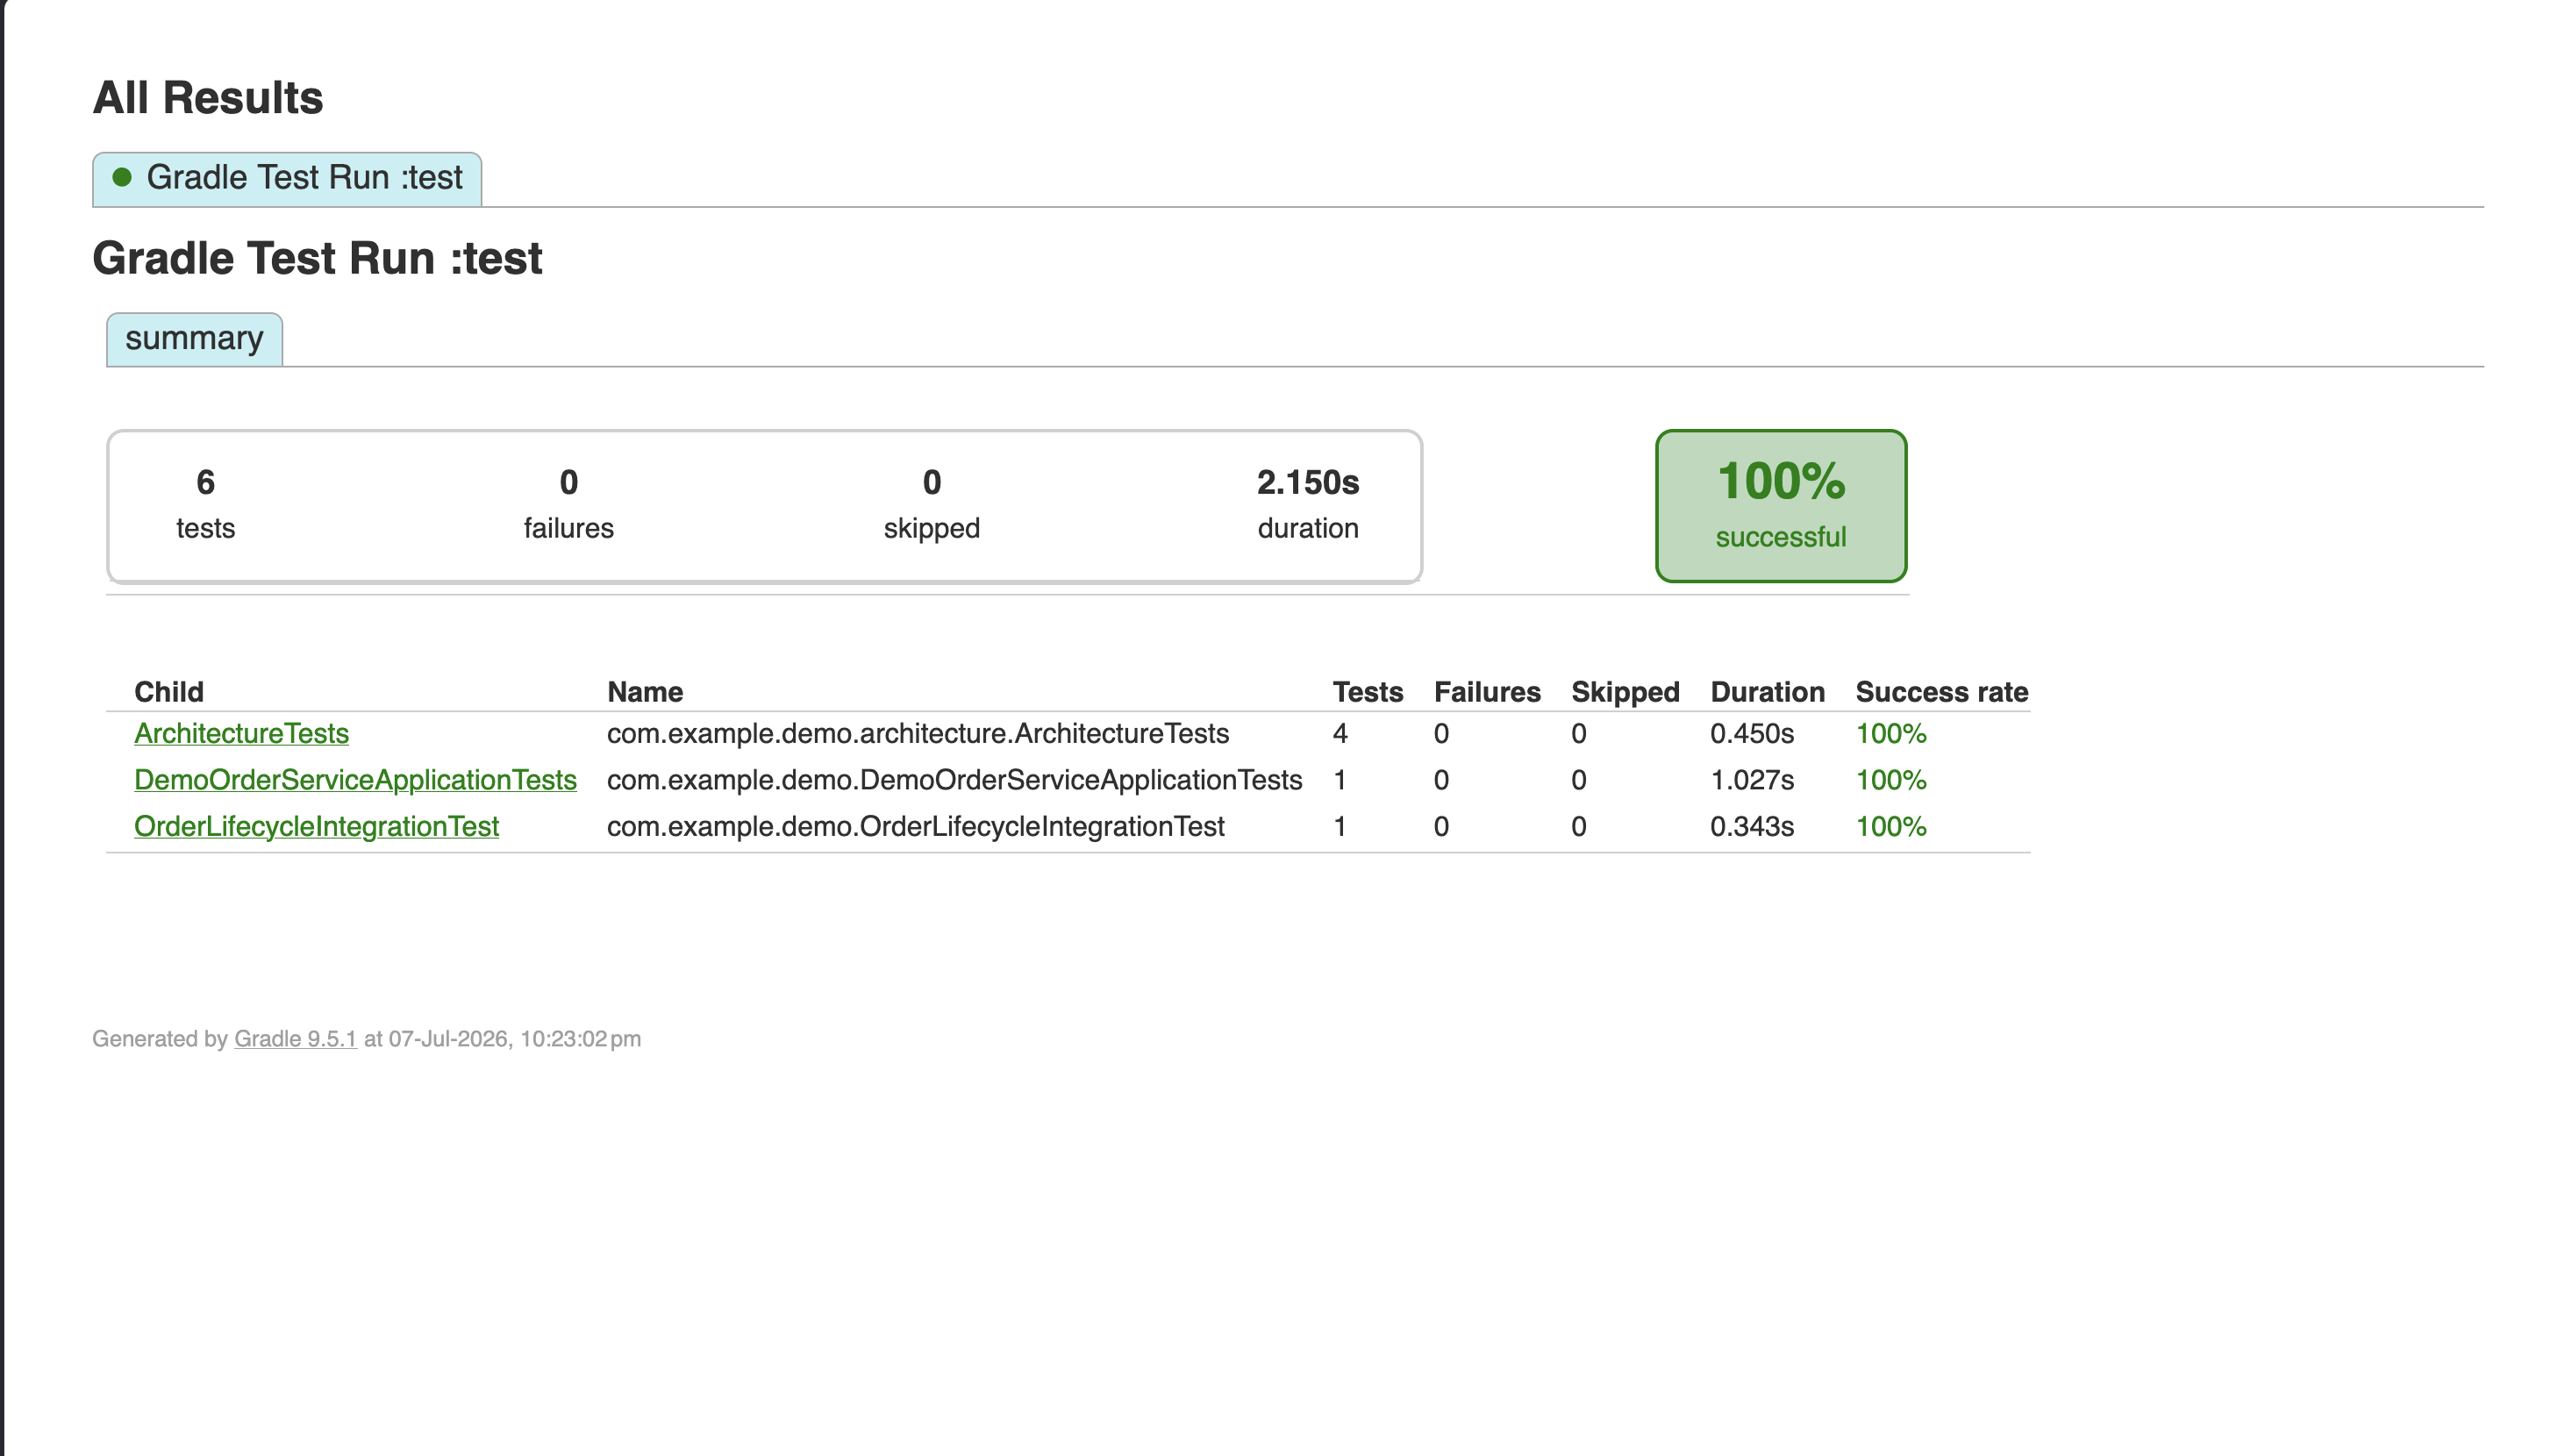The height and width of the screenshot is (1456, 2572).
Task: Click the Gradle Test Run :test heading
Action: (x=317, y=259)
